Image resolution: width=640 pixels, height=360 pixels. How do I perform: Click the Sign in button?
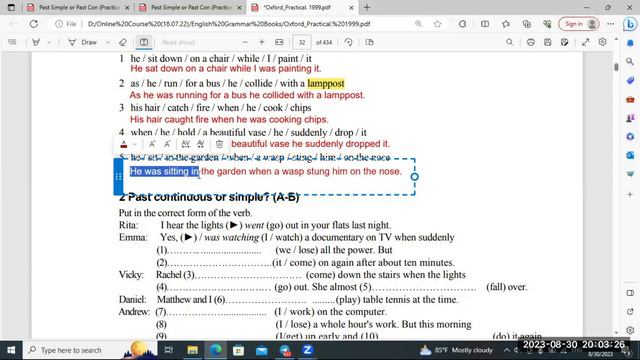[x=579, y=24]
